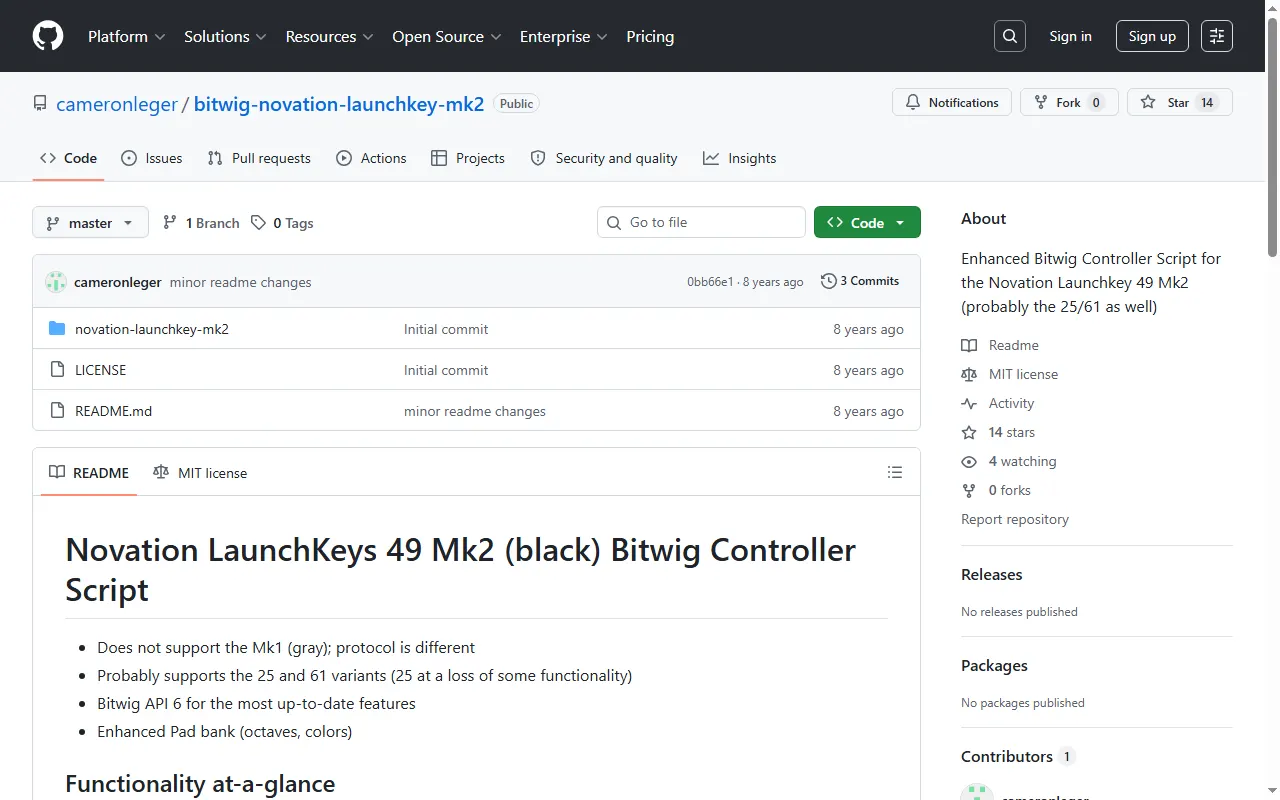Click Report repository link

coord(1015,519)
